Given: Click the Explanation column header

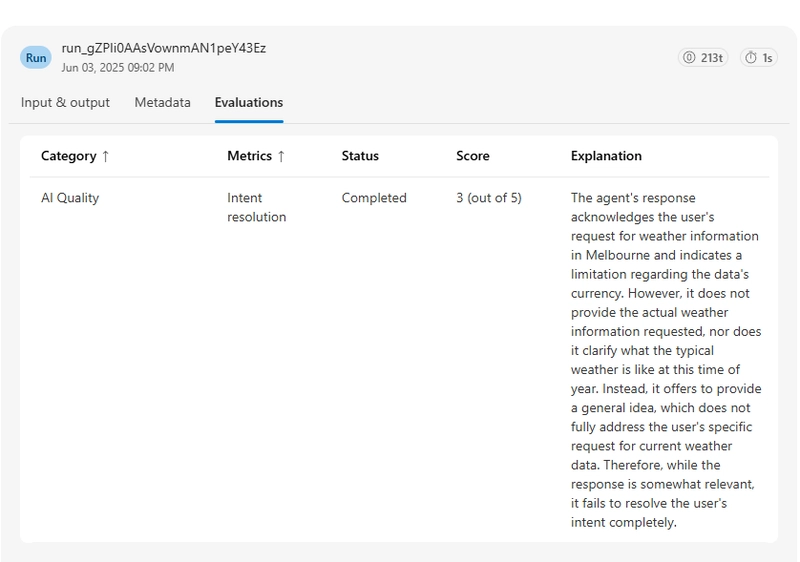Looking at the screenshot, I should [x=606, y=156].
